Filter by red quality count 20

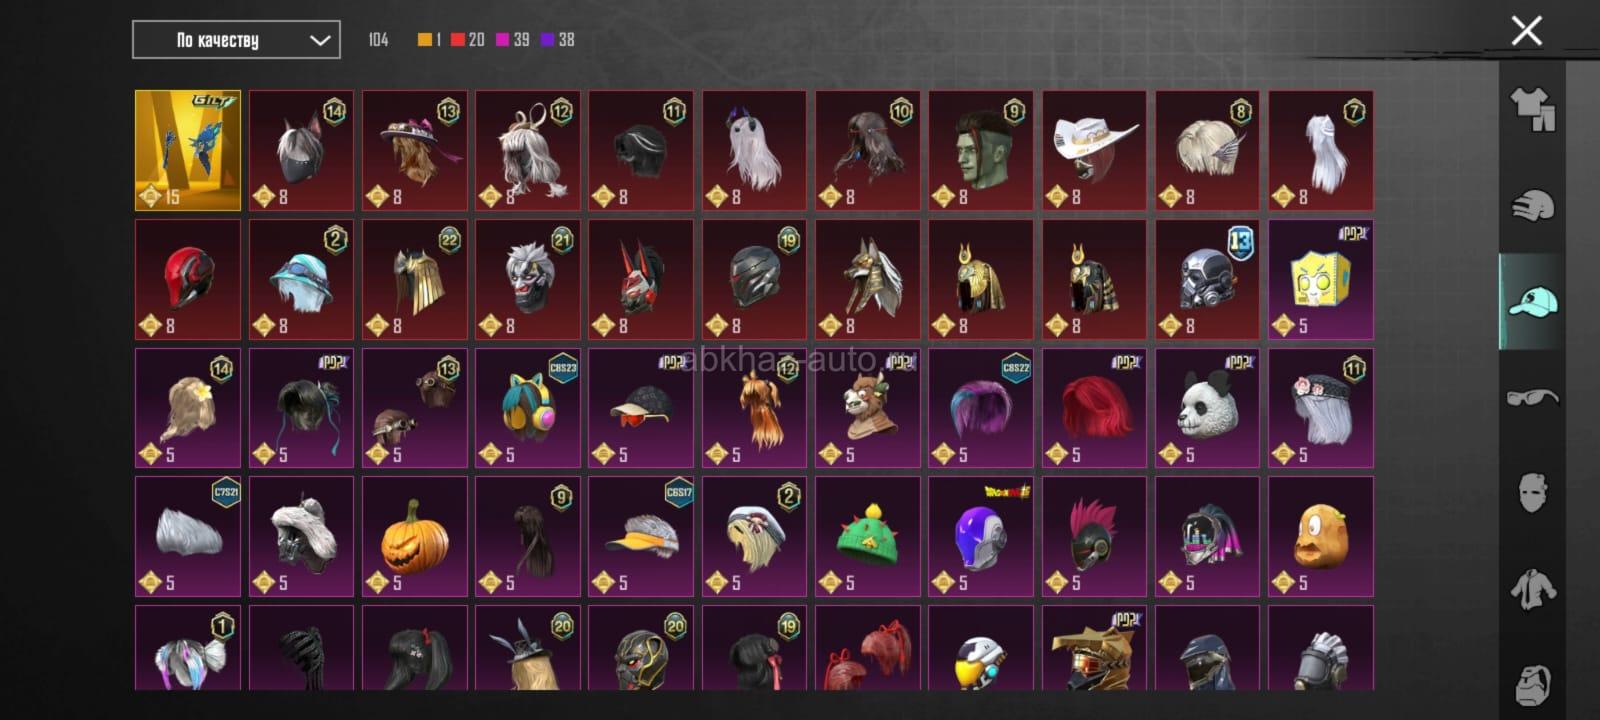[x=467, y=40]
